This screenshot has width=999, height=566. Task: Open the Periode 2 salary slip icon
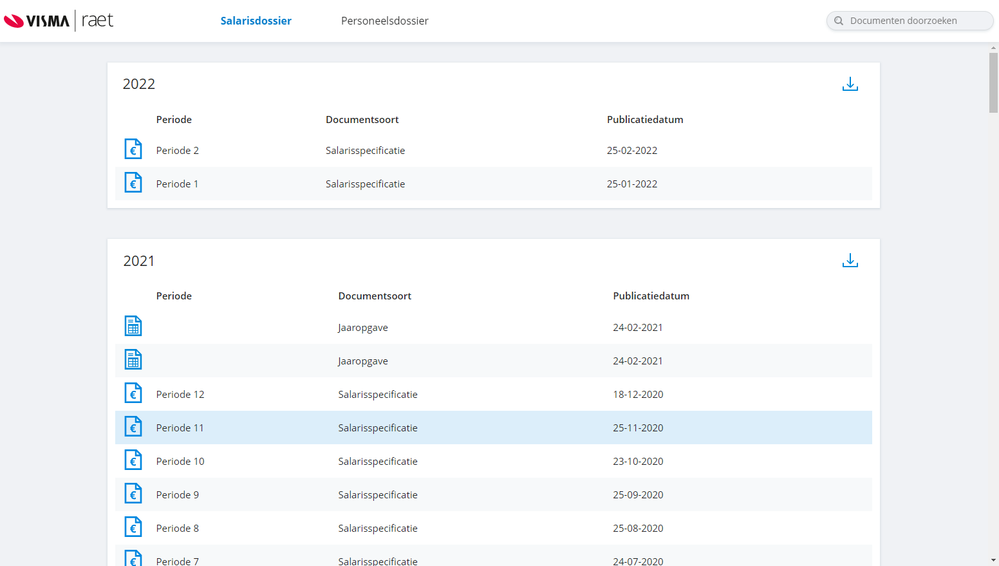click(133, 150)
